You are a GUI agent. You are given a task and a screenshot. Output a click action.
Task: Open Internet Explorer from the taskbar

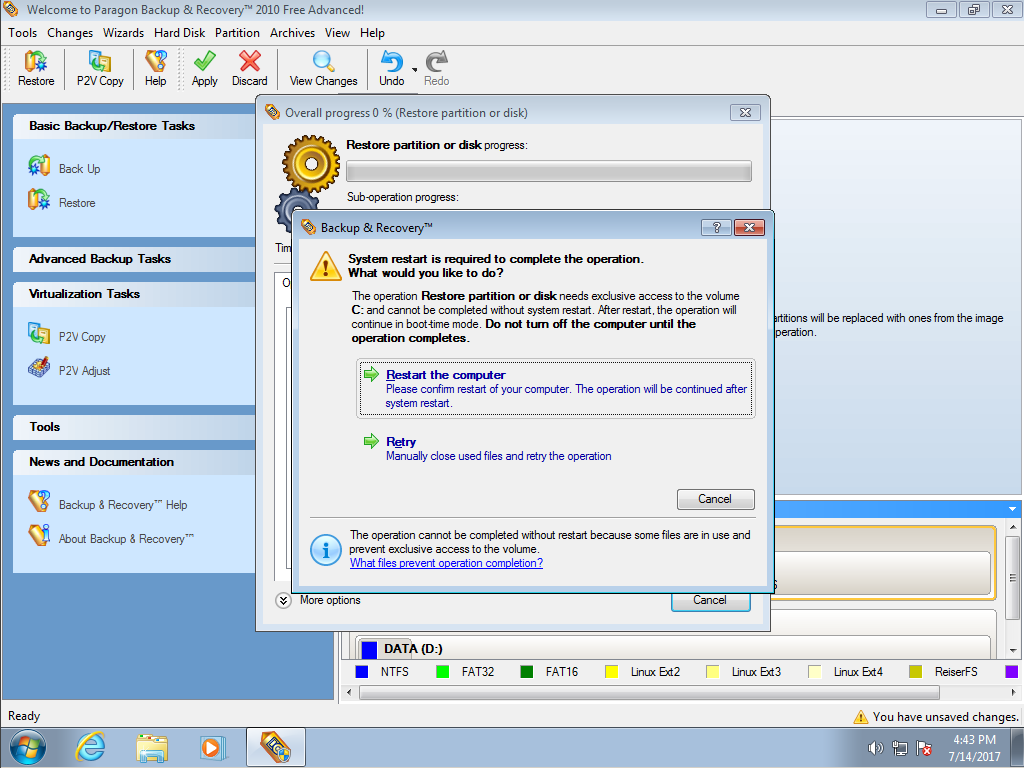click(91, 747)
